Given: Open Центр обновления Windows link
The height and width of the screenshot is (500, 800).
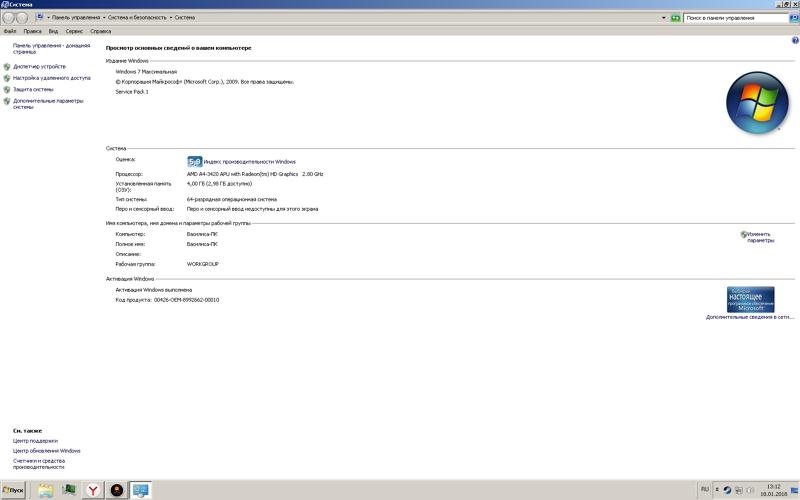Looking at the screenshot, I should pos(46,452).
